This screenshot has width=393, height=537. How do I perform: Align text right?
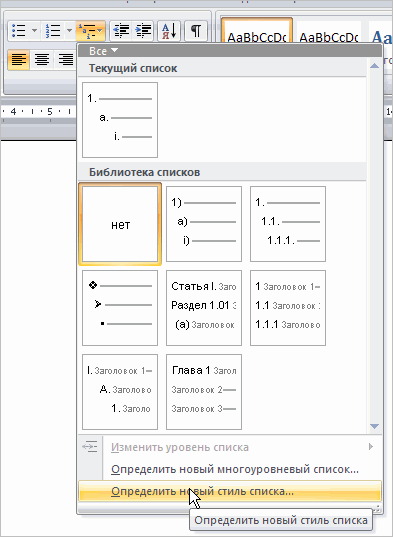click(65, 60)
